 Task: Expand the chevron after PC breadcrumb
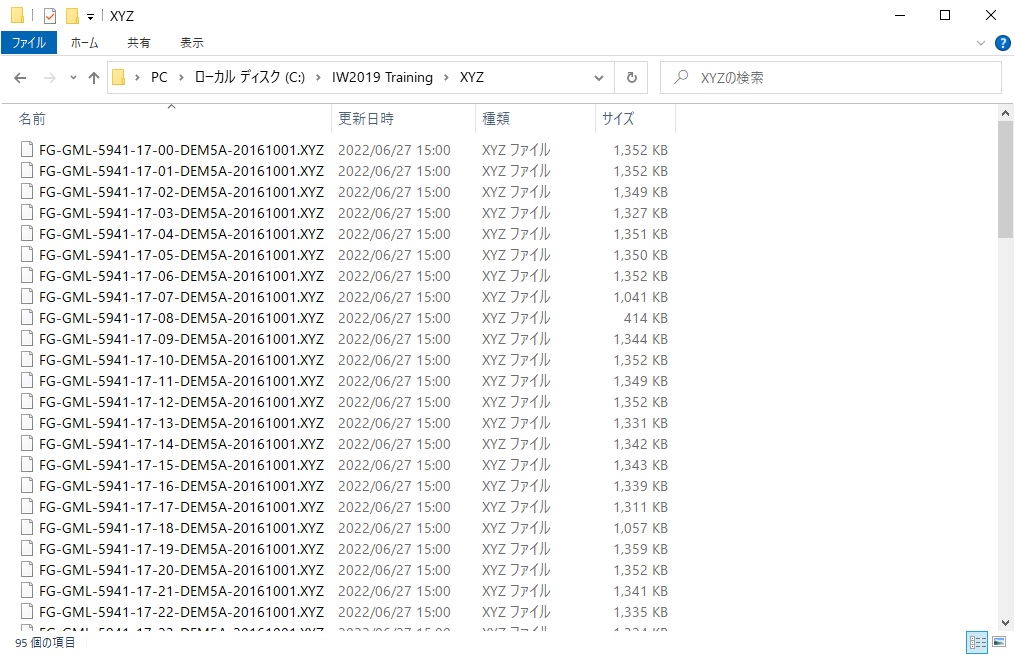(x=181, y=78)
